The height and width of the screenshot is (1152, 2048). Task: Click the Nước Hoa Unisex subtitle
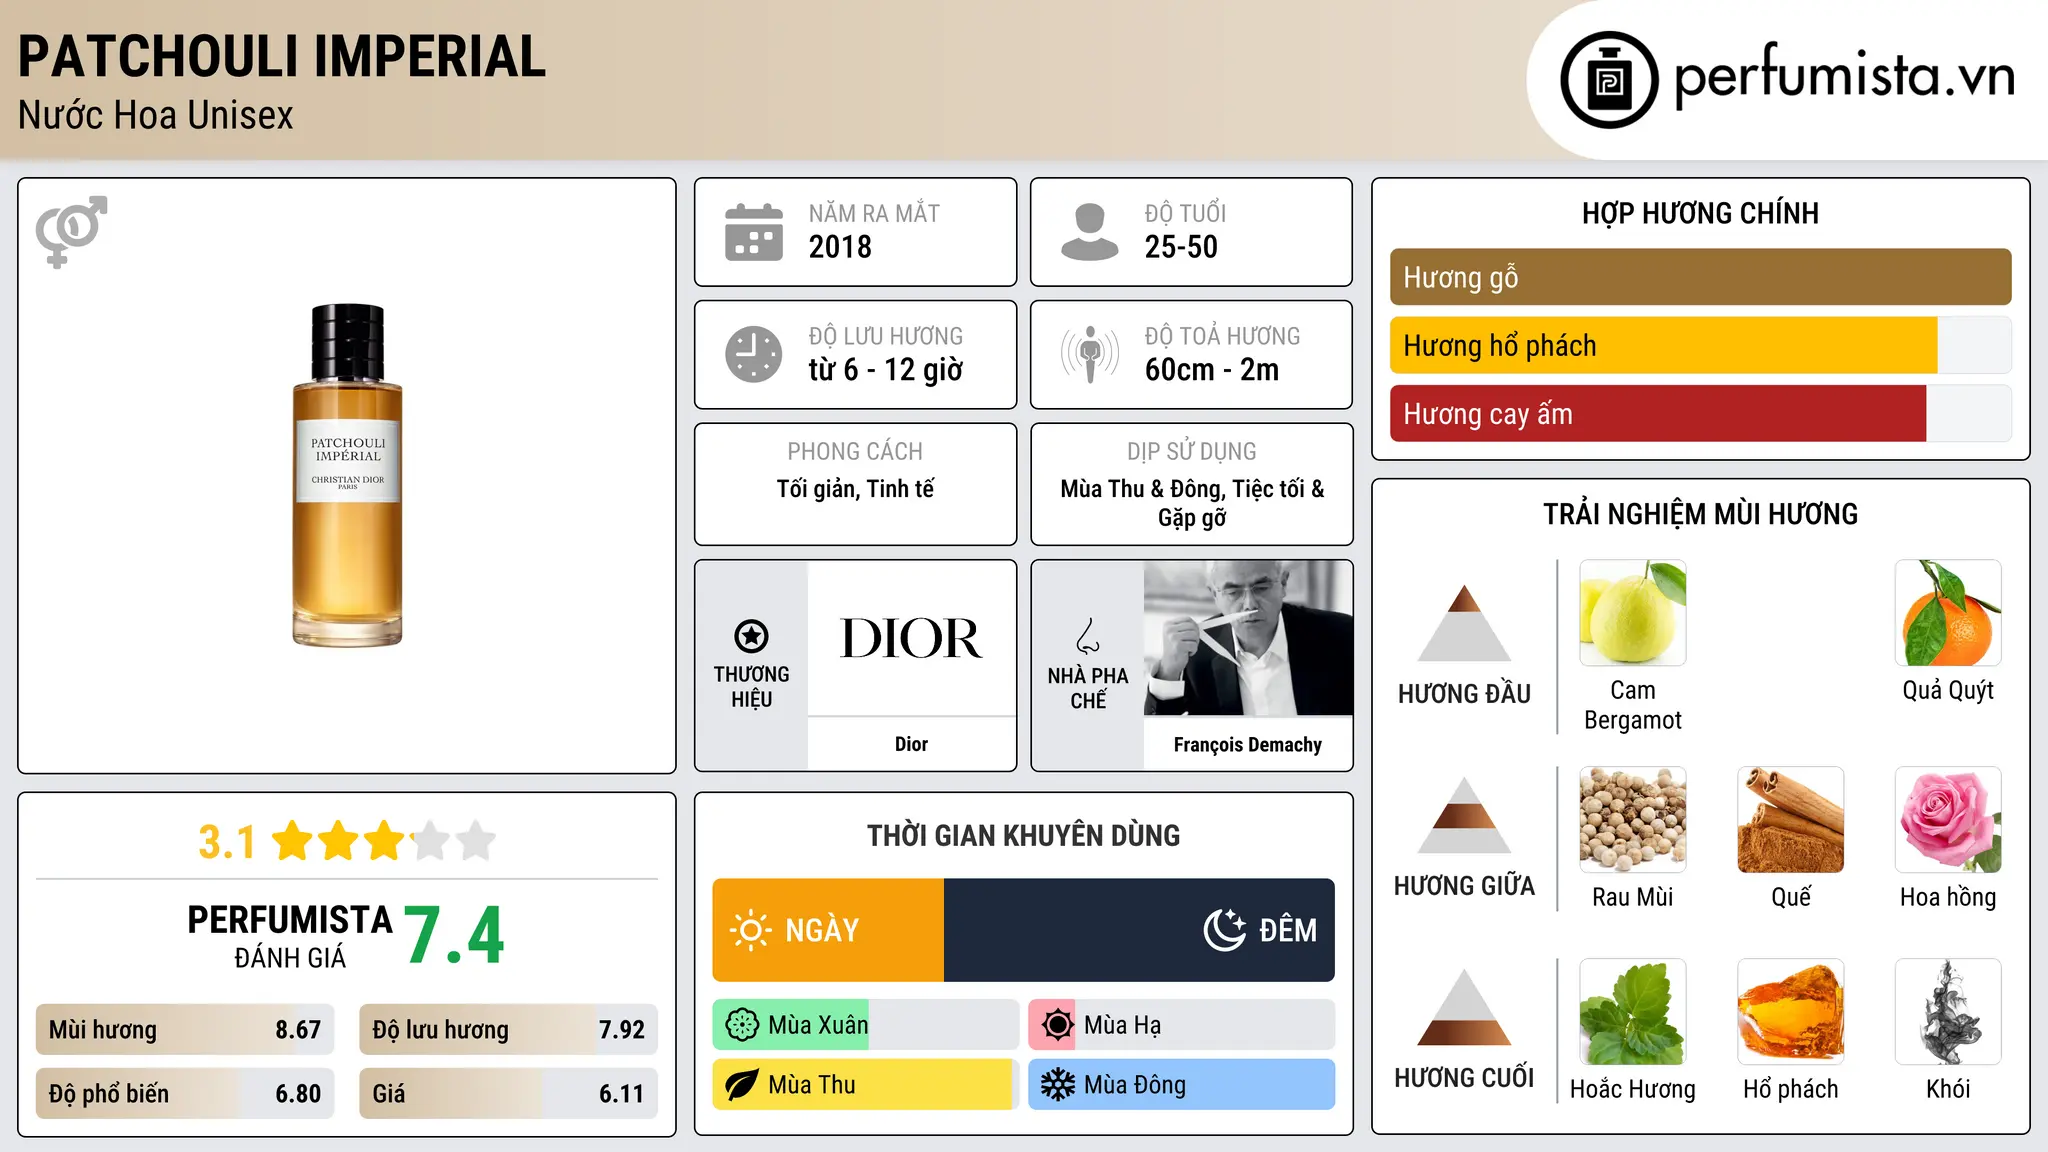(156, 116)
